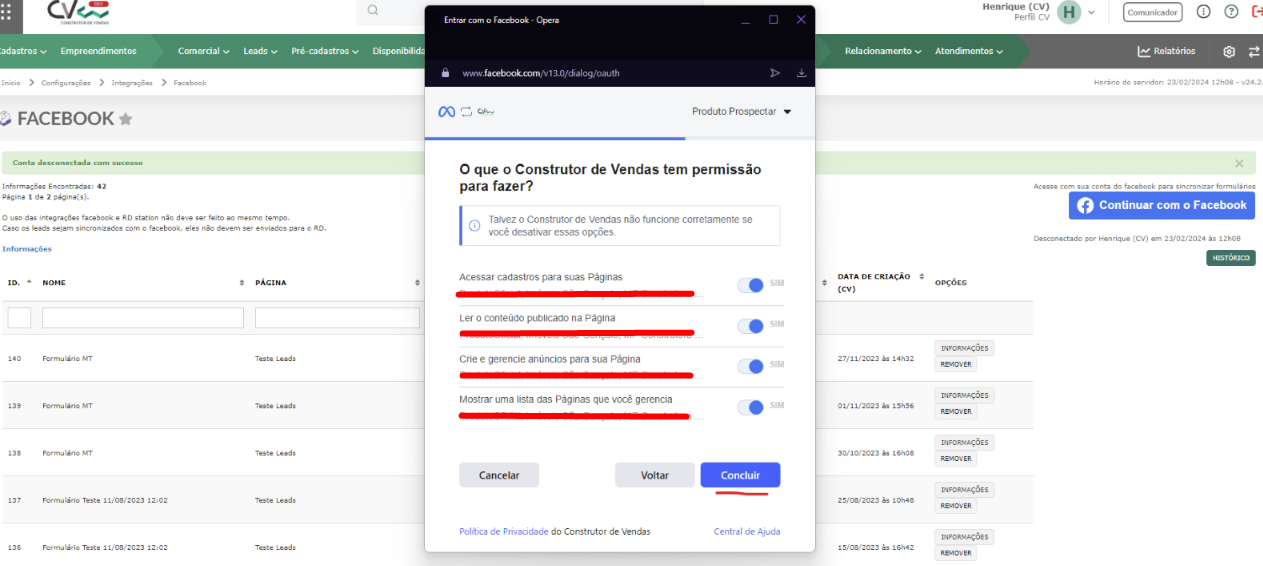The width and height of the screenshot is (1263, 566).
Task: Go to Empreendimentos in navbar
Action: (x=98, y=51)
